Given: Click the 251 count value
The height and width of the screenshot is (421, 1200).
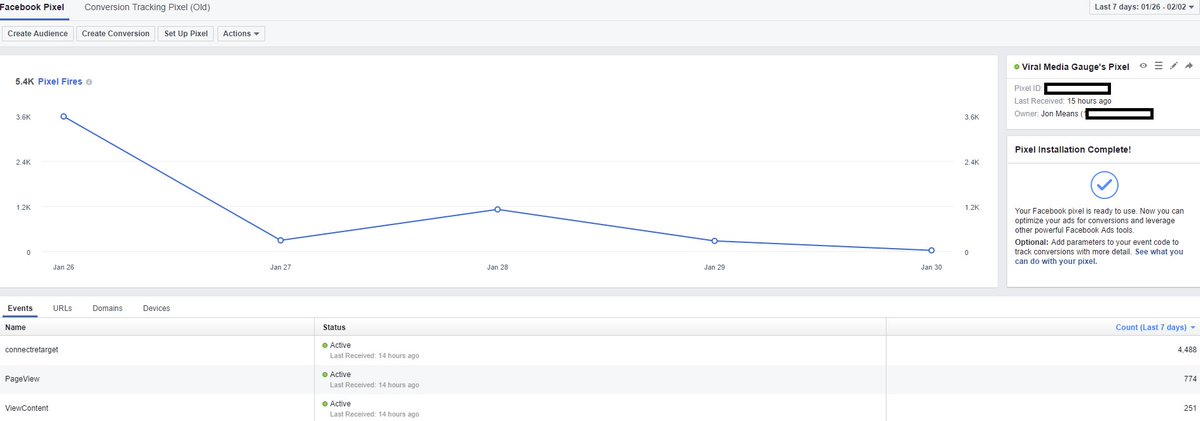Looking at the screenshot, I should pyautogui.click(x=1190, y=408).
